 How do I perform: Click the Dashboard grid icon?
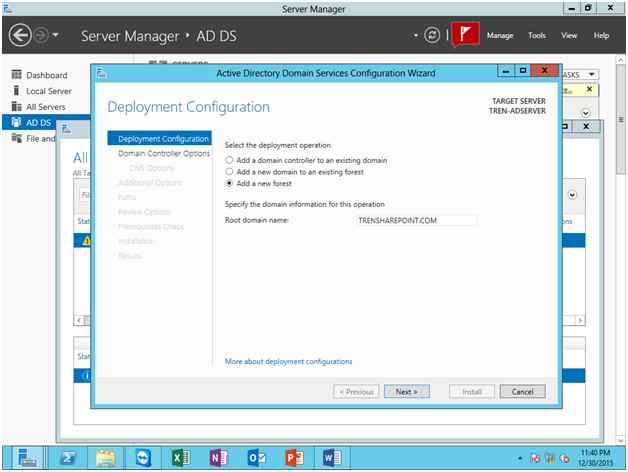16,75
